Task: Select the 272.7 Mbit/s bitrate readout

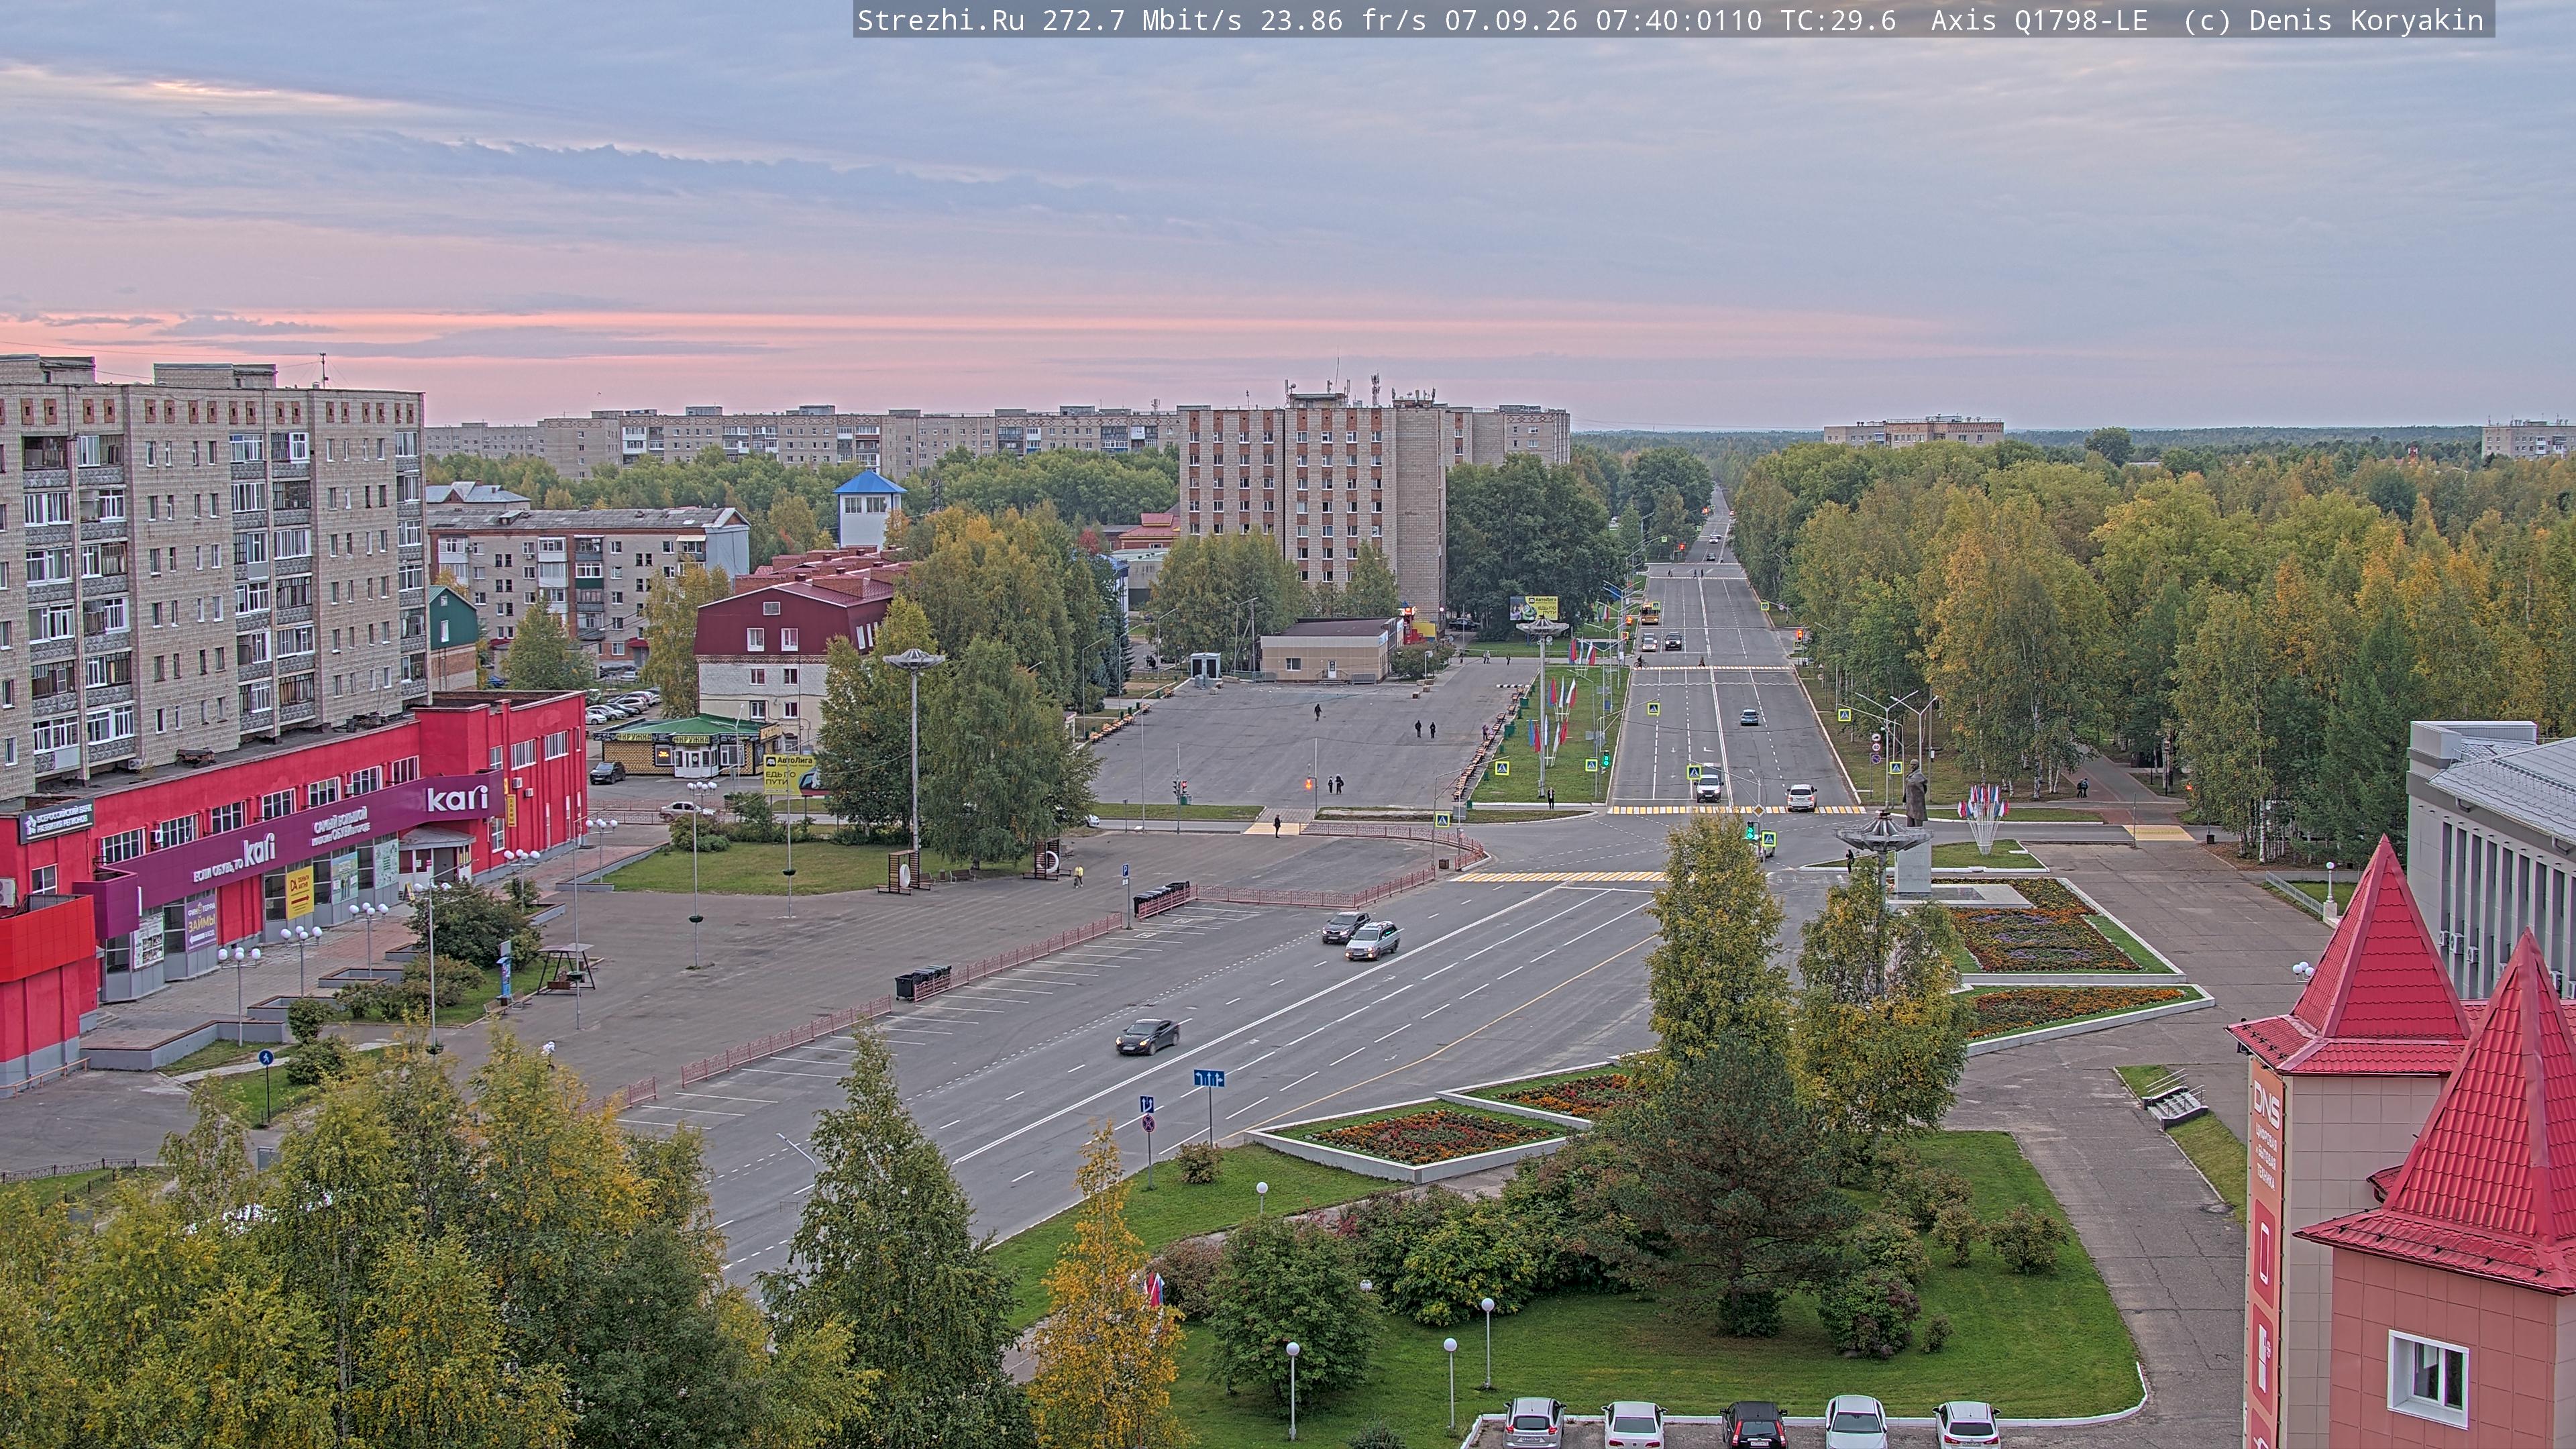Action: point(1142,20)
